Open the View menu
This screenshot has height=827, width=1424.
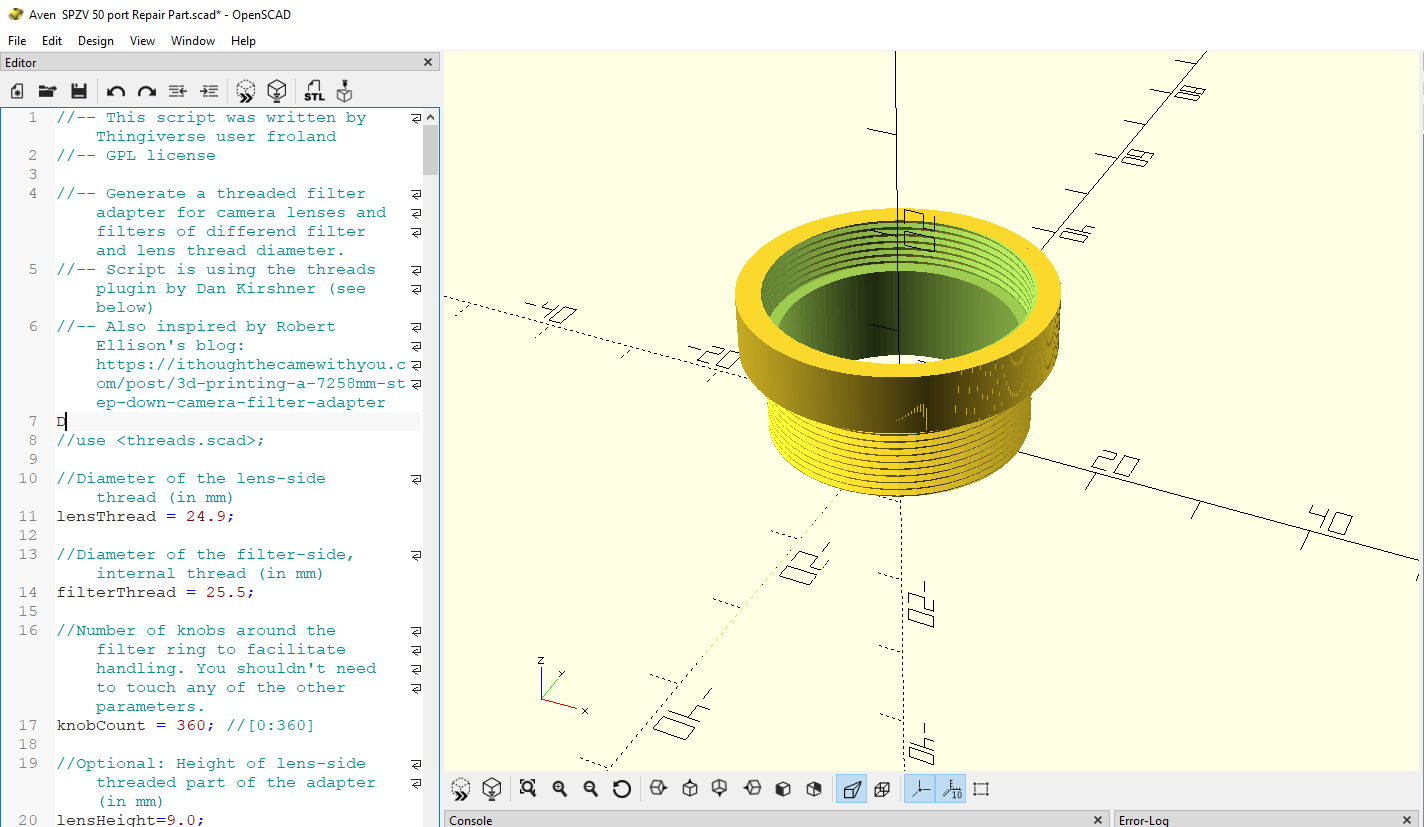click(x=143, y=41)
